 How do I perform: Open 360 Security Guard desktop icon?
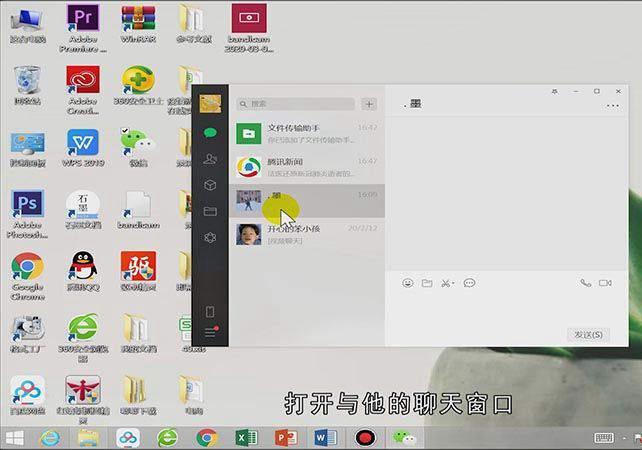138,86
